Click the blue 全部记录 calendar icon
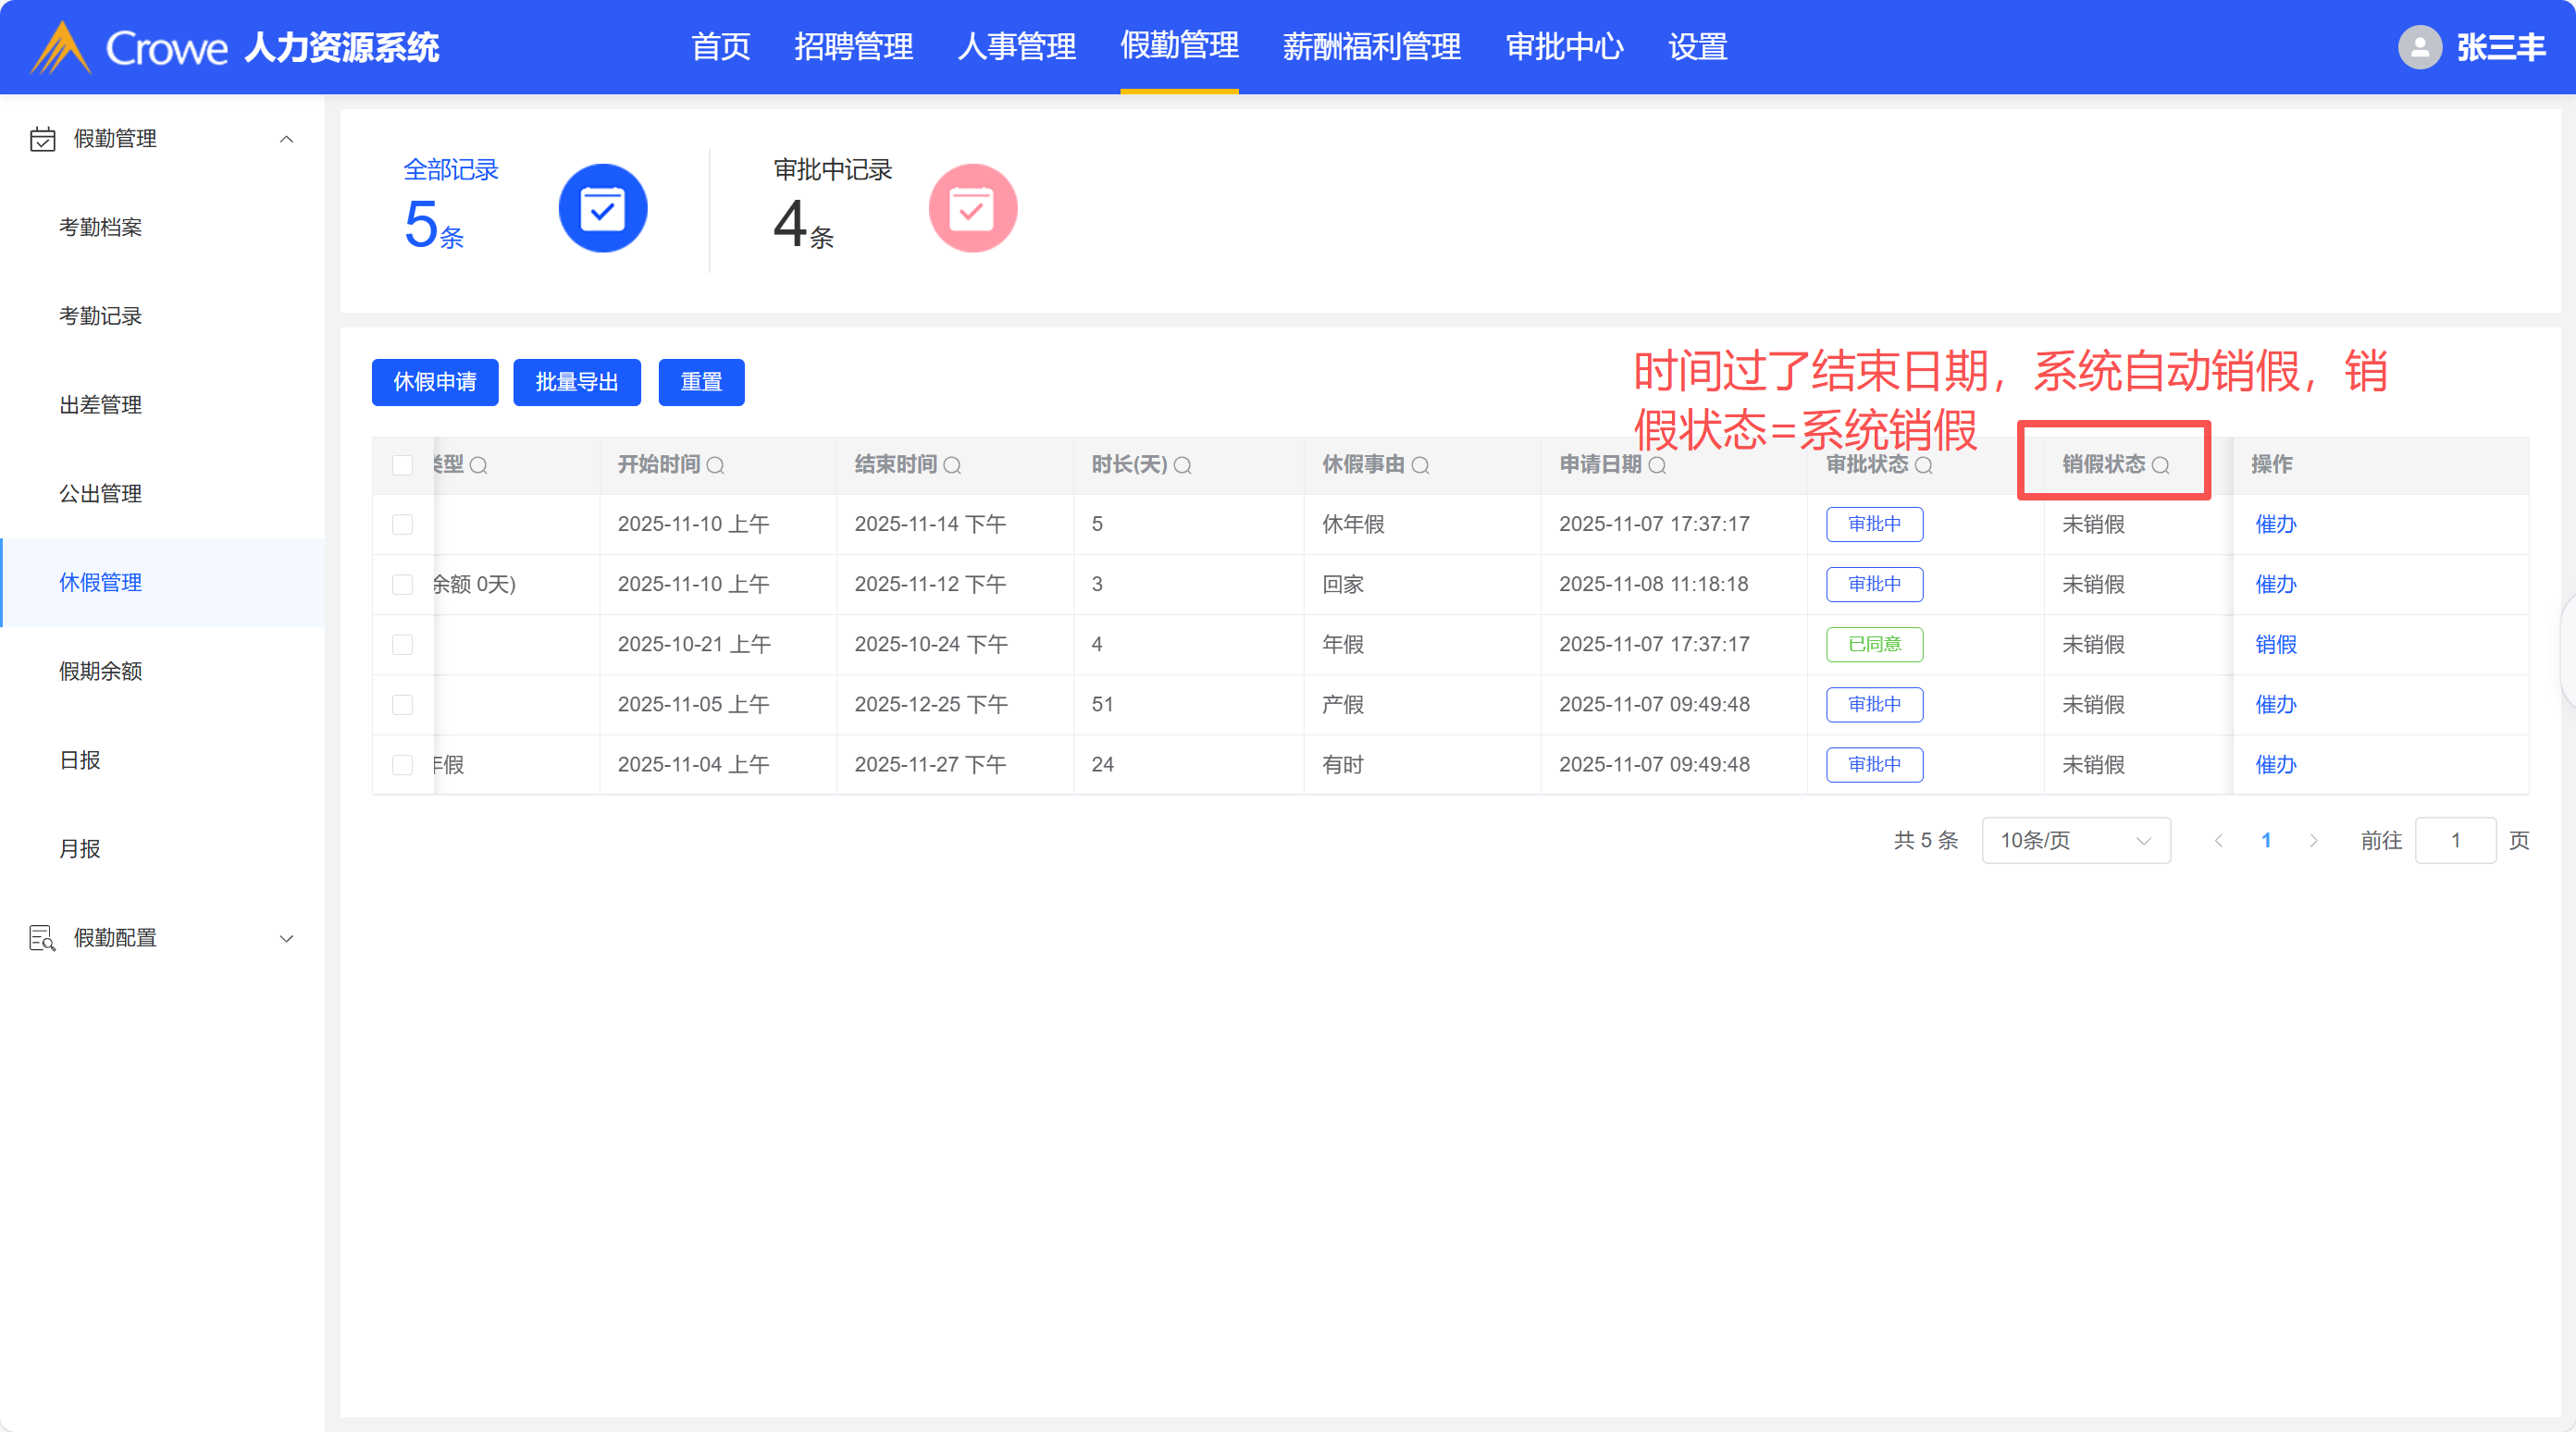Screen dimensions: 2576x1432 [602, 208]
